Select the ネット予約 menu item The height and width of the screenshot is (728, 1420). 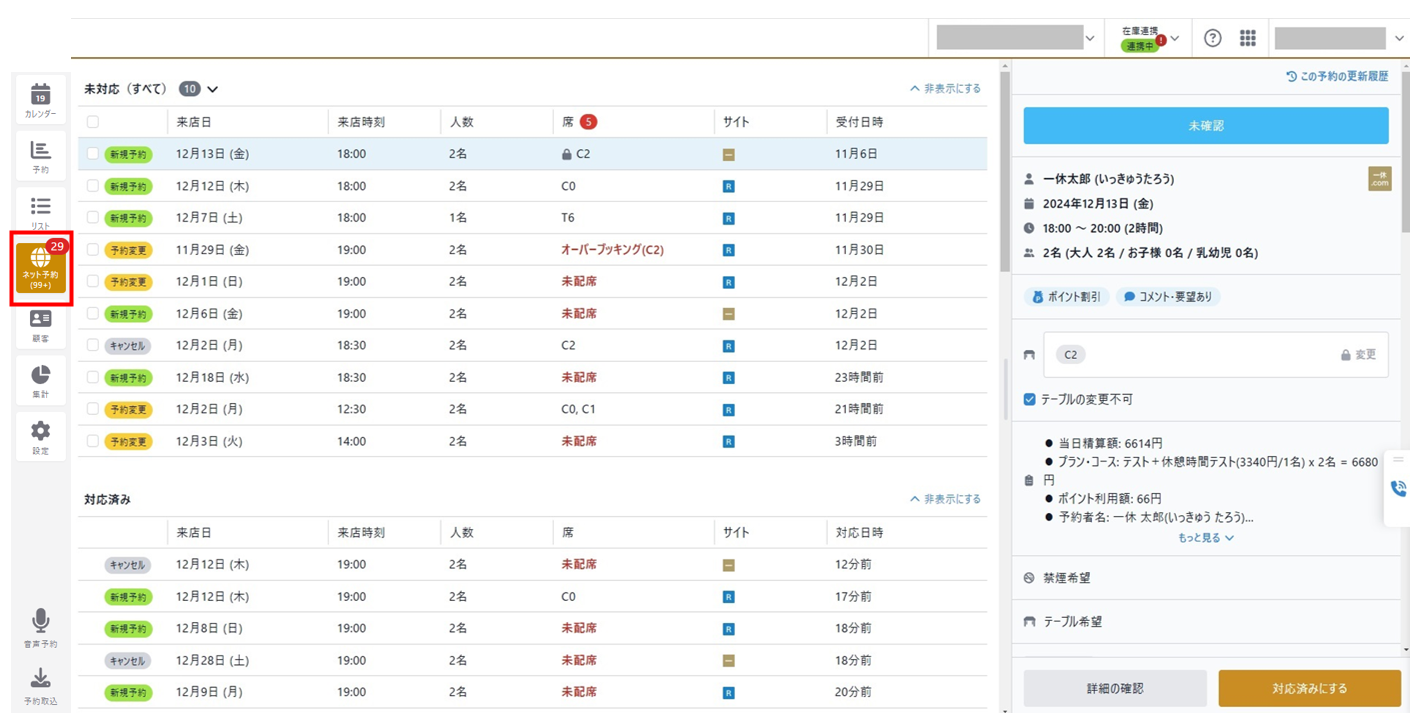click(x=41, y=267)
